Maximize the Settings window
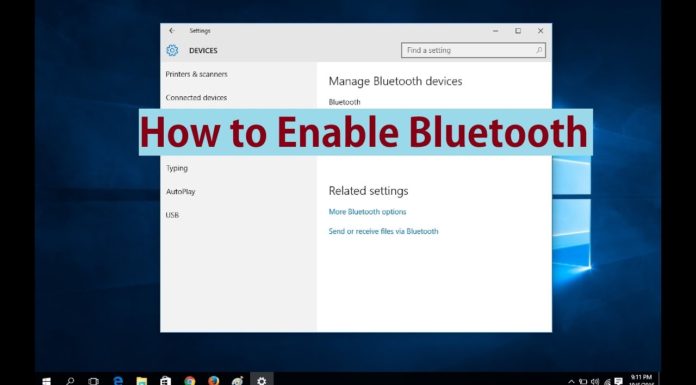 (518, 31)
